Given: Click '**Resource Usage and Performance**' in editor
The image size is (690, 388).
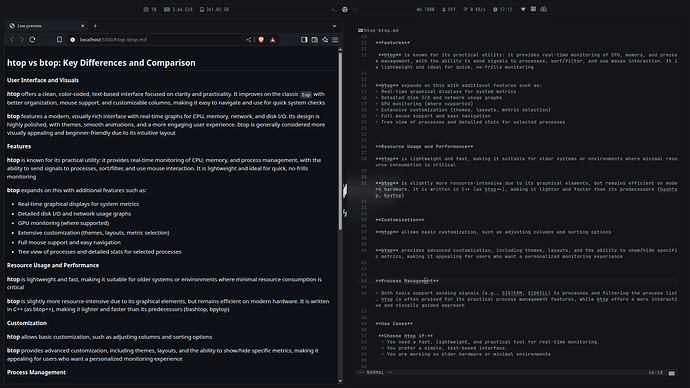Looking at the screenshot, I should pyautogui.click(x=424, y=146).
